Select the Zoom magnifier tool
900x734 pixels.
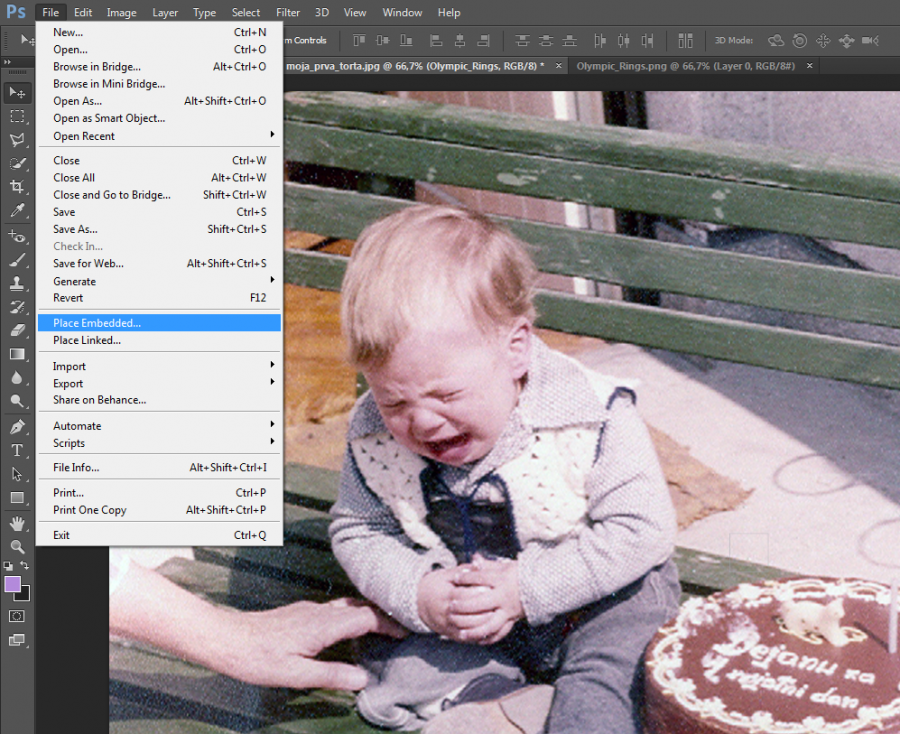(17, 547)
